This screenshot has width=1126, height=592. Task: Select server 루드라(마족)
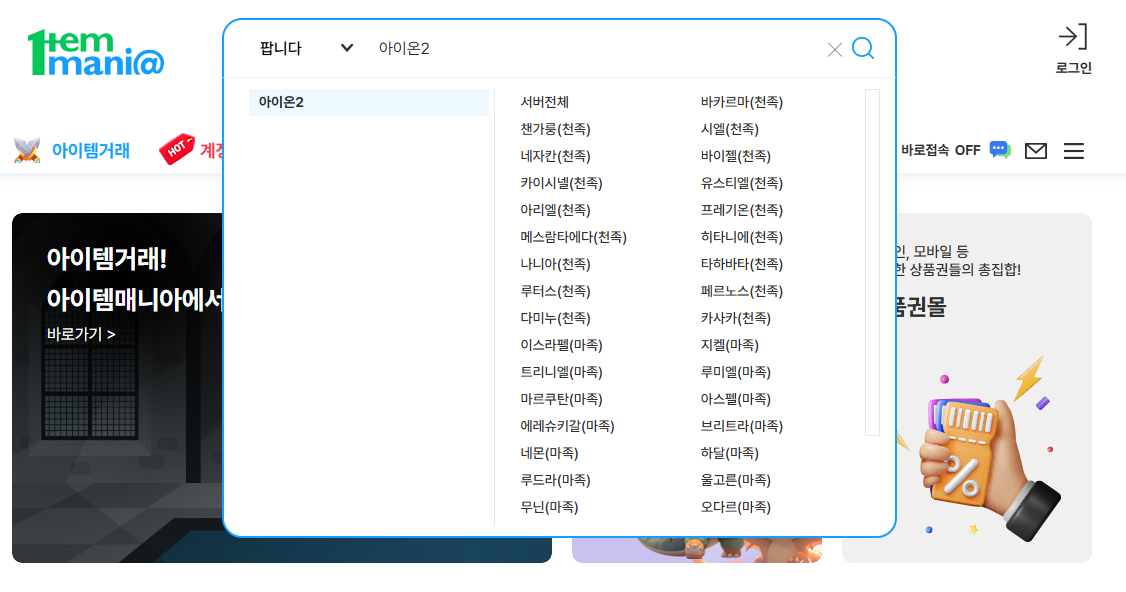[555, 480]
